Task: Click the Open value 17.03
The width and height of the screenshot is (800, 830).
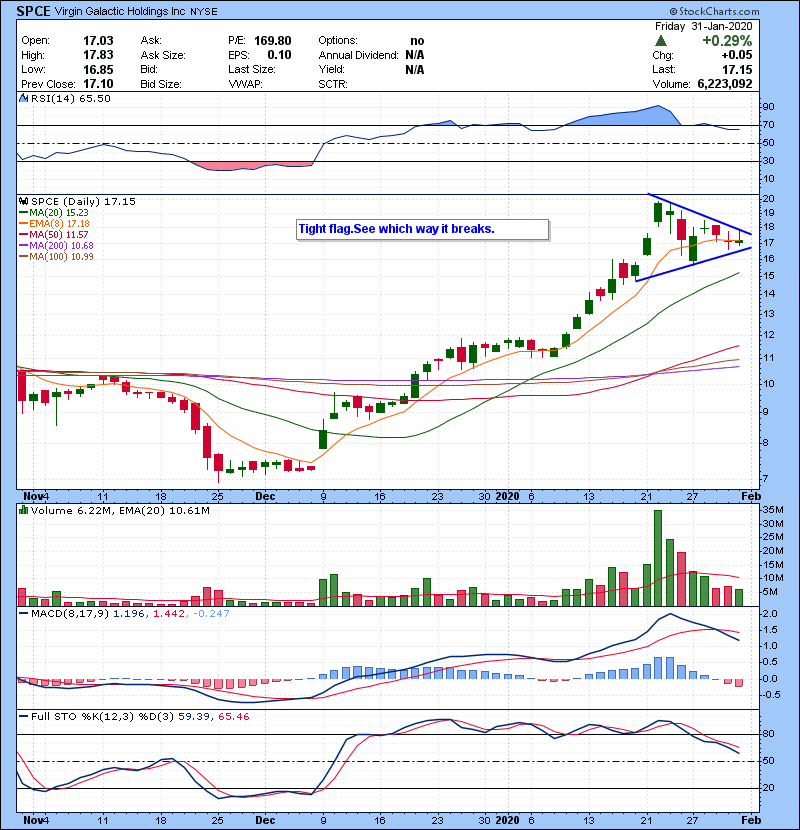Action: pyautogui.click(x=98, y=41)
